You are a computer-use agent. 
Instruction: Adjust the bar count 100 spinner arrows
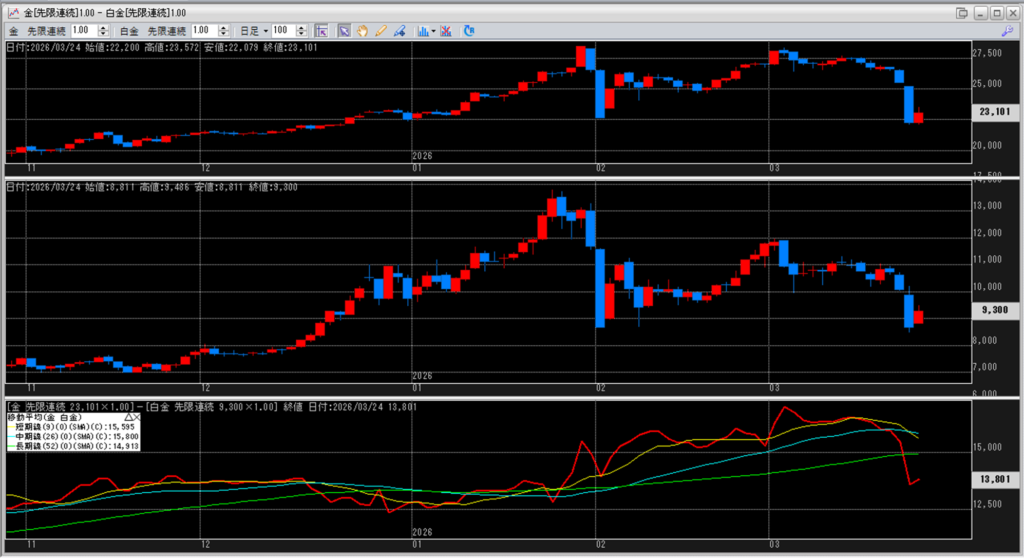pyautogui.click(x=302, y=31)
